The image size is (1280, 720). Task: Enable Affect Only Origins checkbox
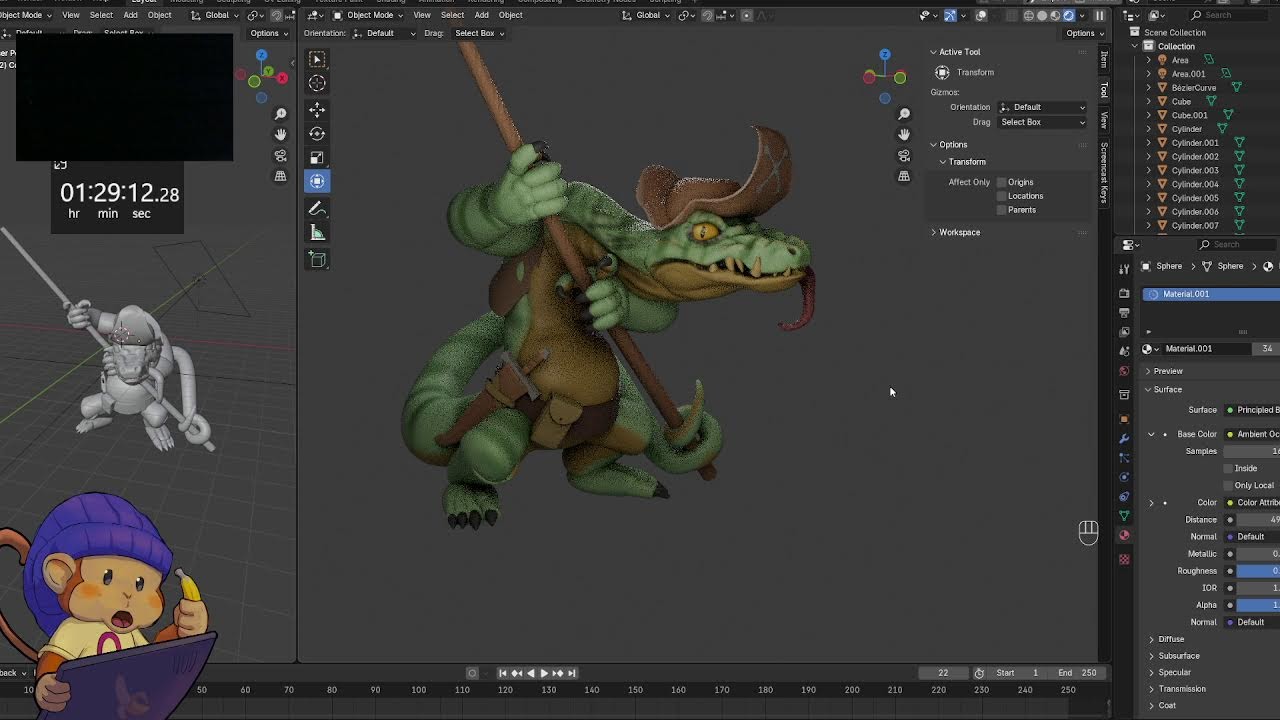[x=1001, y=182]
